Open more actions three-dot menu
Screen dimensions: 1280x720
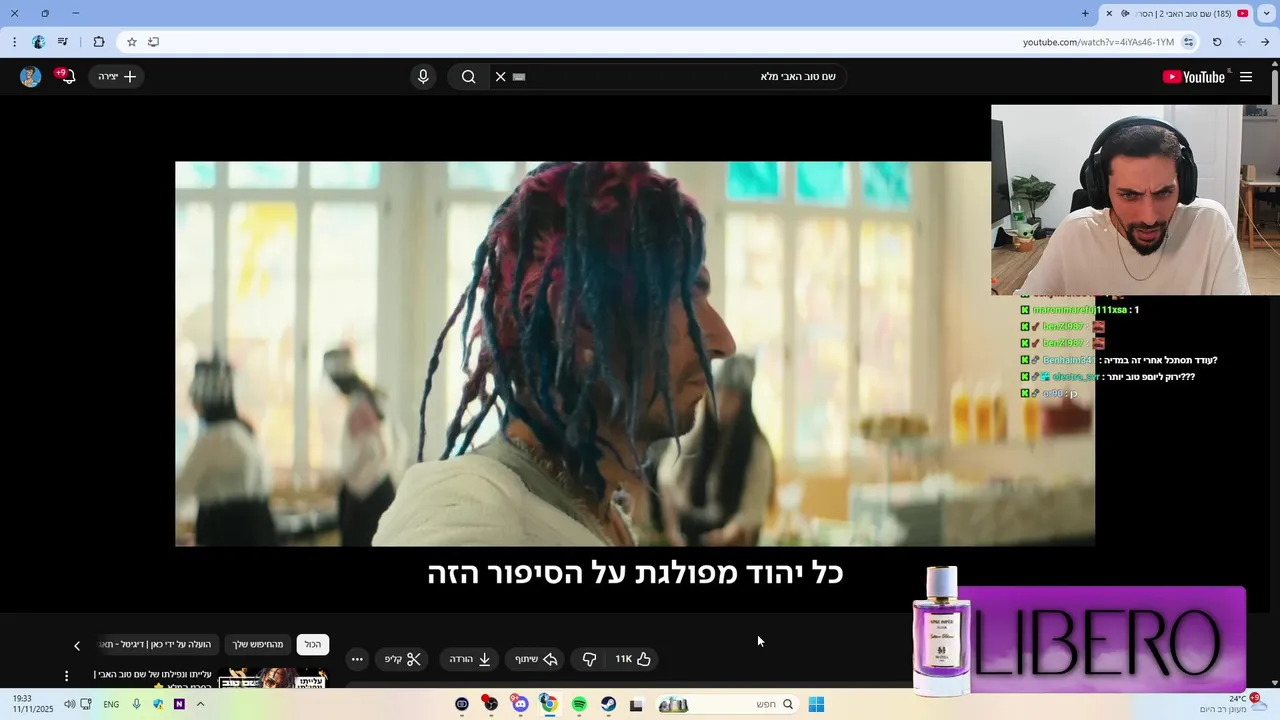[x=357, y=659]
